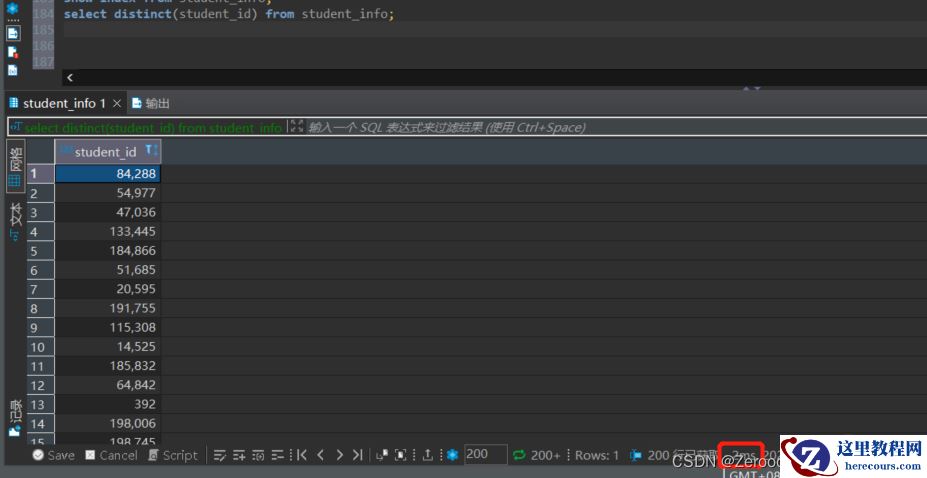Click the Save button in results toolbar
This screenshot has height=478, width=927.
52,455
